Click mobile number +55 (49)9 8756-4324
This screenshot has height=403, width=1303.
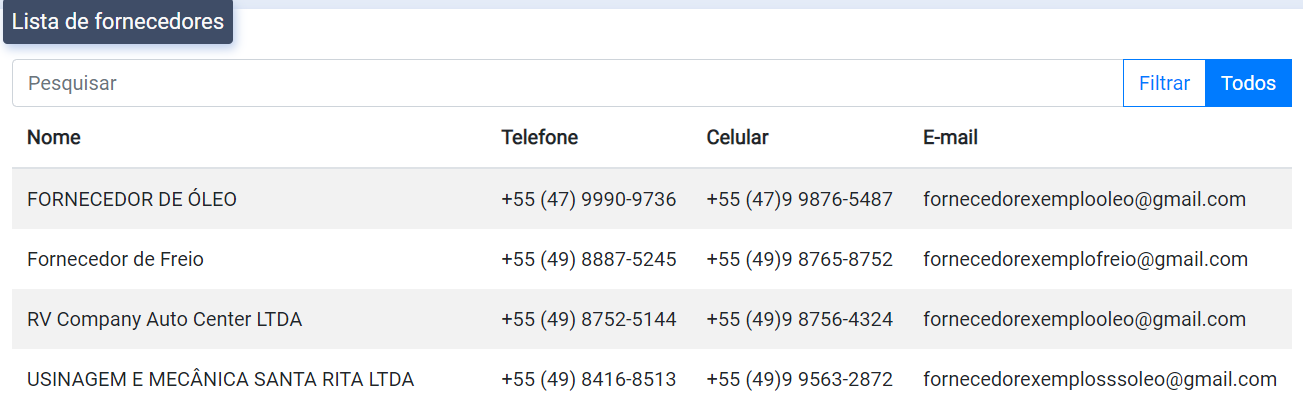(799, 319)
